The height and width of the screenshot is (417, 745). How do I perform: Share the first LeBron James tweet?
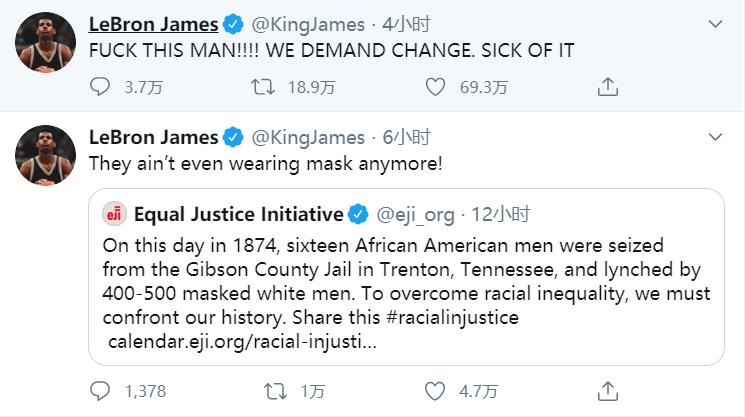click(x=607, y=88)
